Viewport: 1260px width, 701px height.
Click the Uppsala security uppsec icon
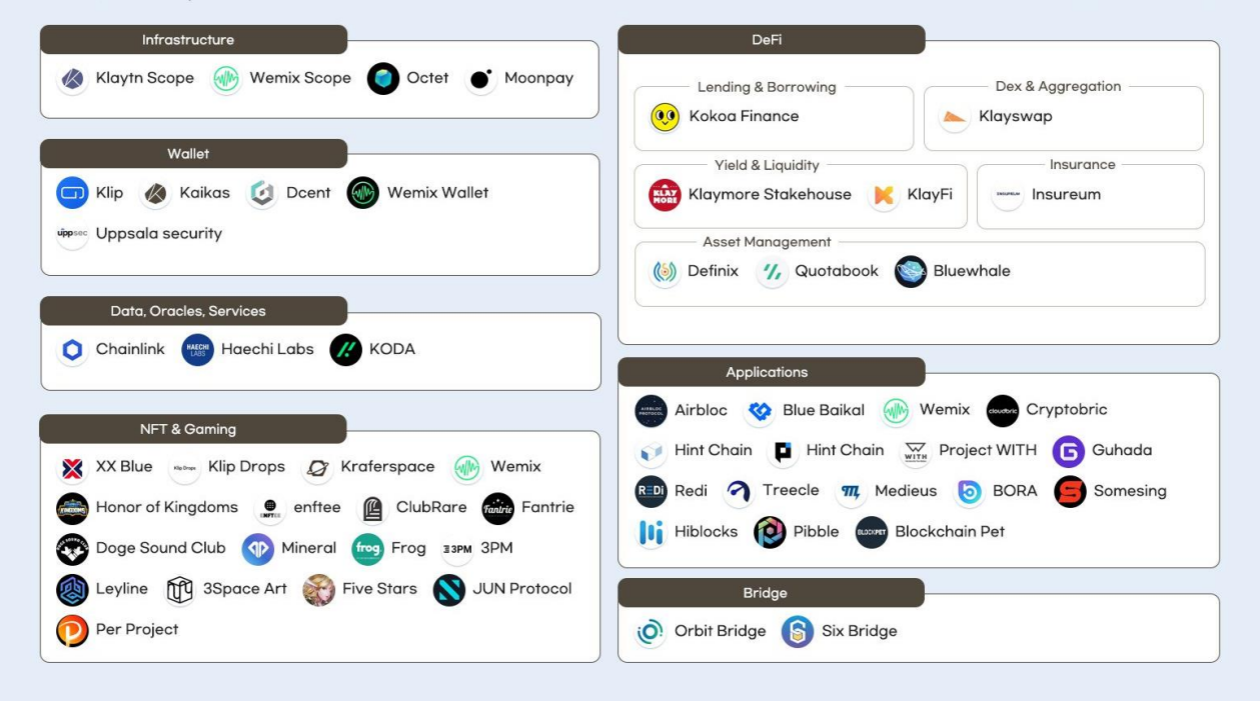pyautogui.click(x=72, y=233)
